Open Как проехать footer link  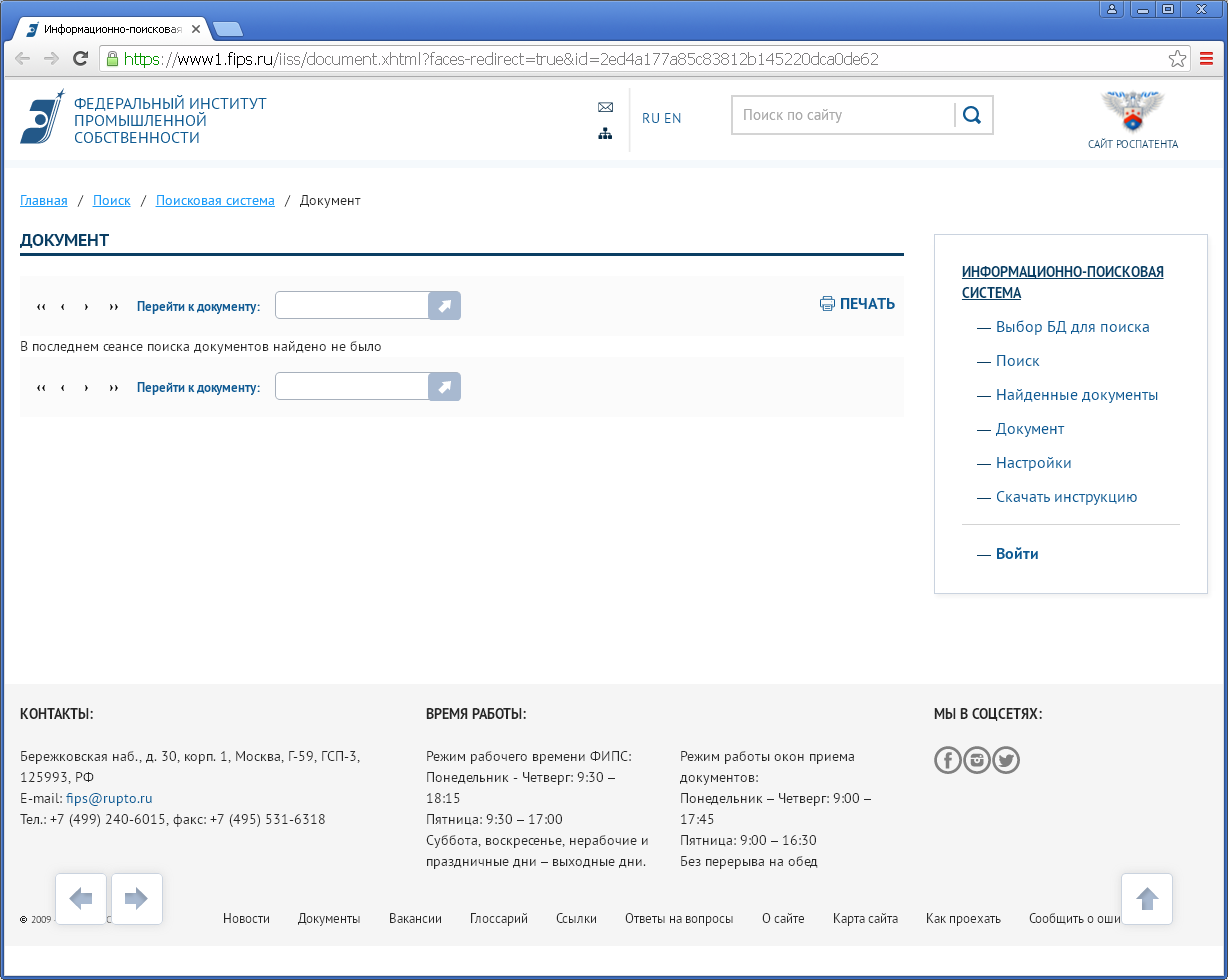(x=963, y=918)
